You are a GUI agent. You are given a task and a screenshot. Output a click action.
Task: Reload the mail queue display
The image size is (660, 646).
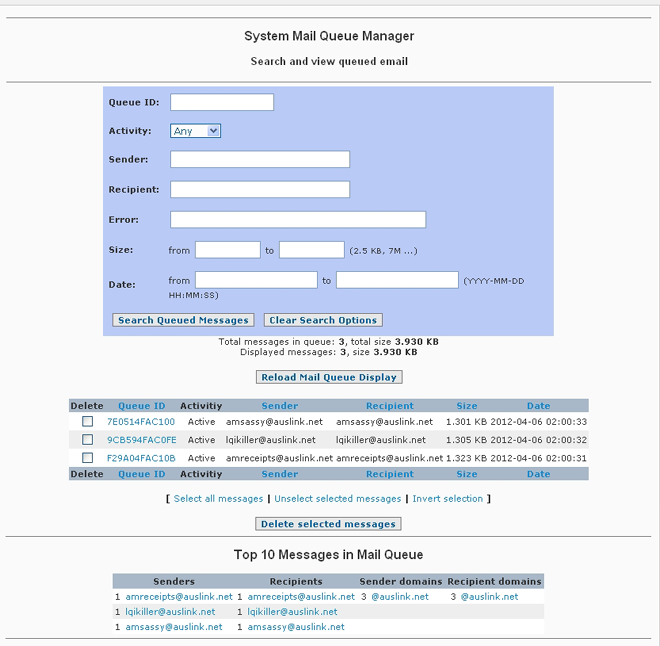pos(329,377)
